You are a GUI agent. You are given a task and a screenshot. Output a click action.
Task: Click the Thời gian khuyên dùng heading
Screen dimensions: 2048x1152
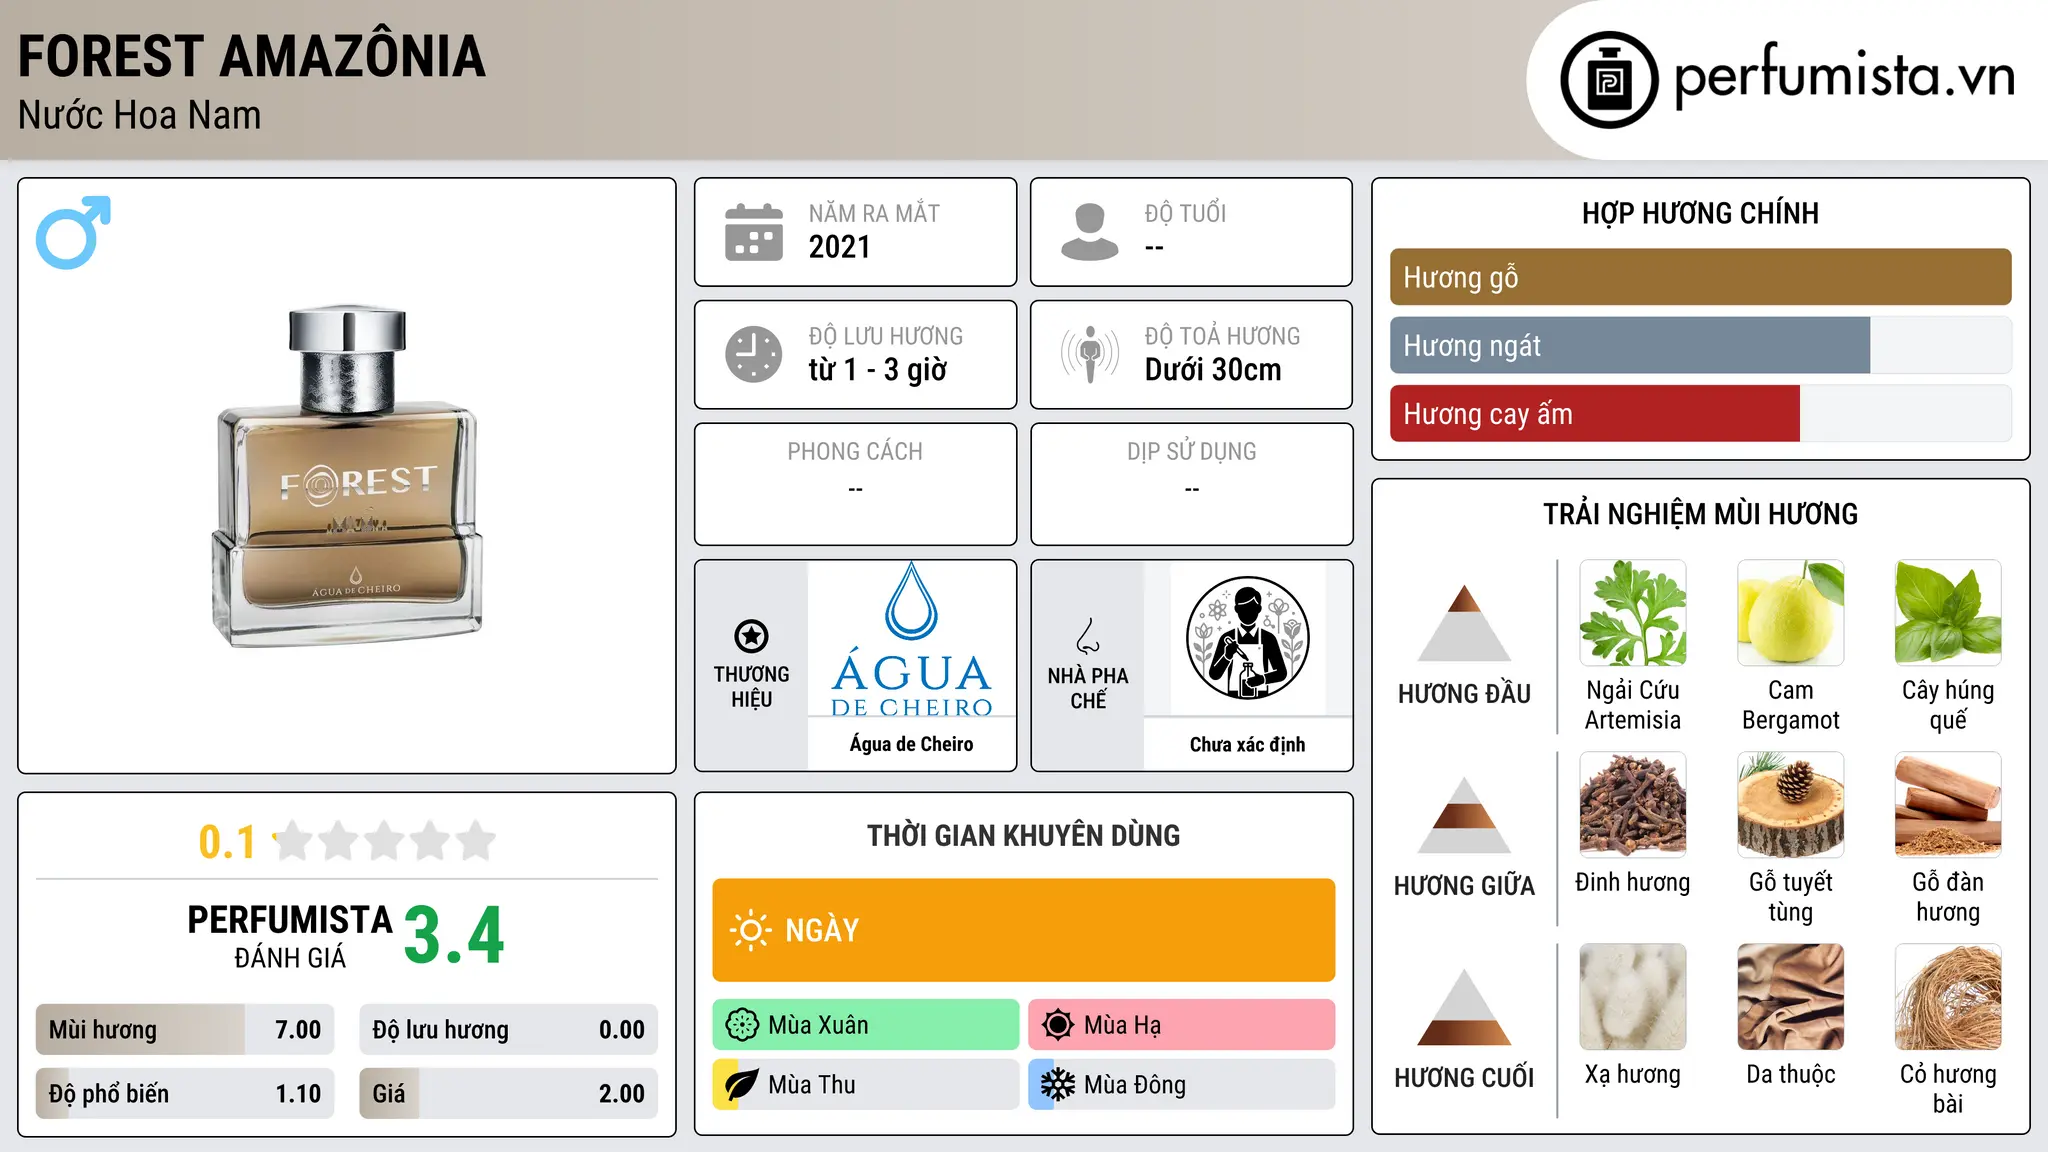coord(1024,835)
